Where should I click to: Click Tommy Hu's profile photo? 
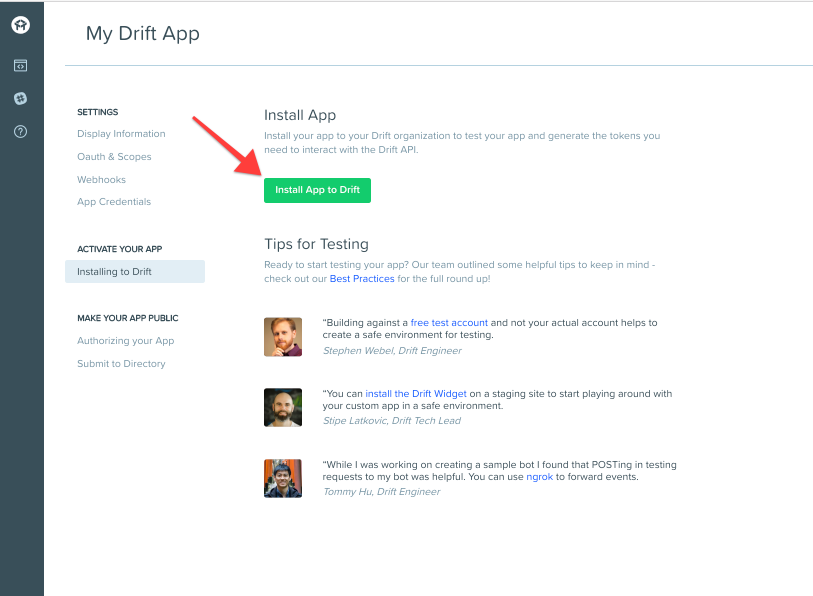tap(283, 478)
